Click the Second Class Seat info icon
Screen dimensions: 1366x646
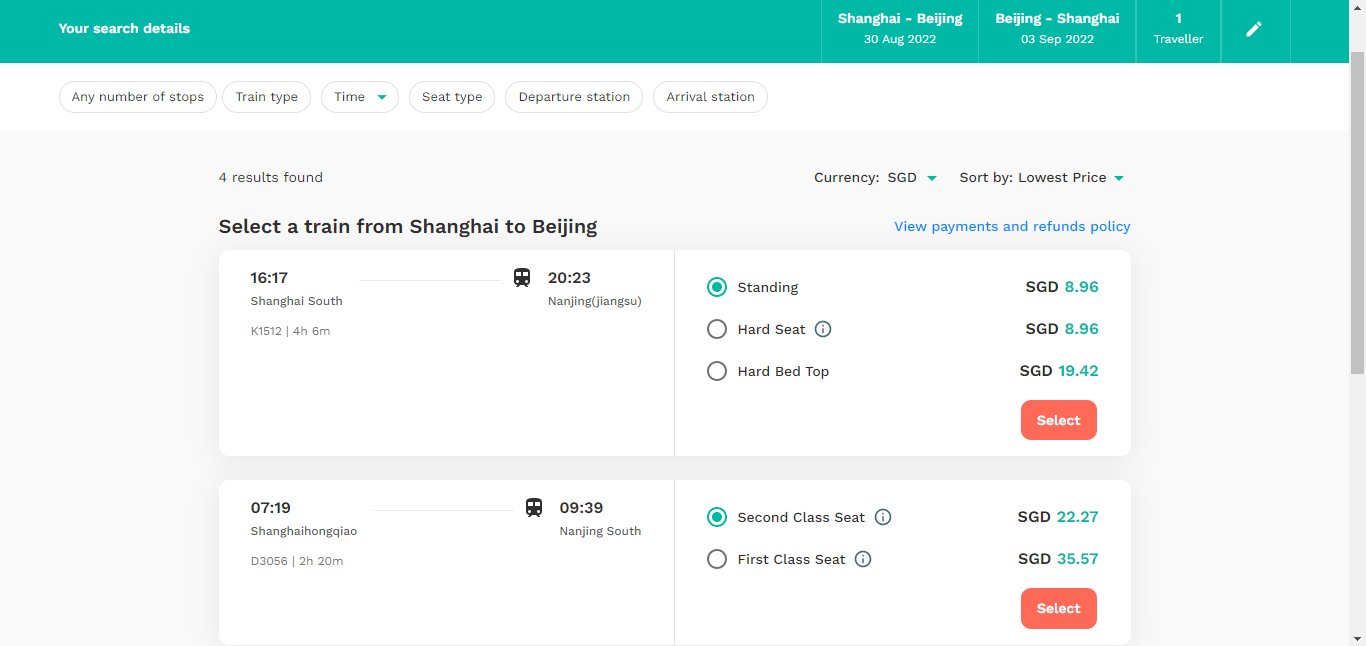(883, 517)
